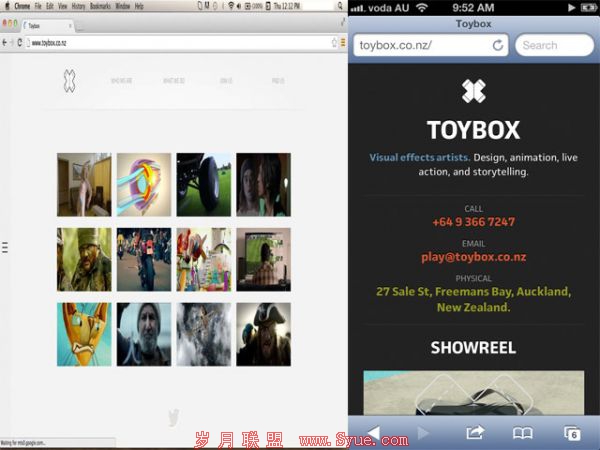The height and width of the screenshot is (450, 600).
Task: Open the orange cartoon cat thumbnail
Action: tap(84, 334)
